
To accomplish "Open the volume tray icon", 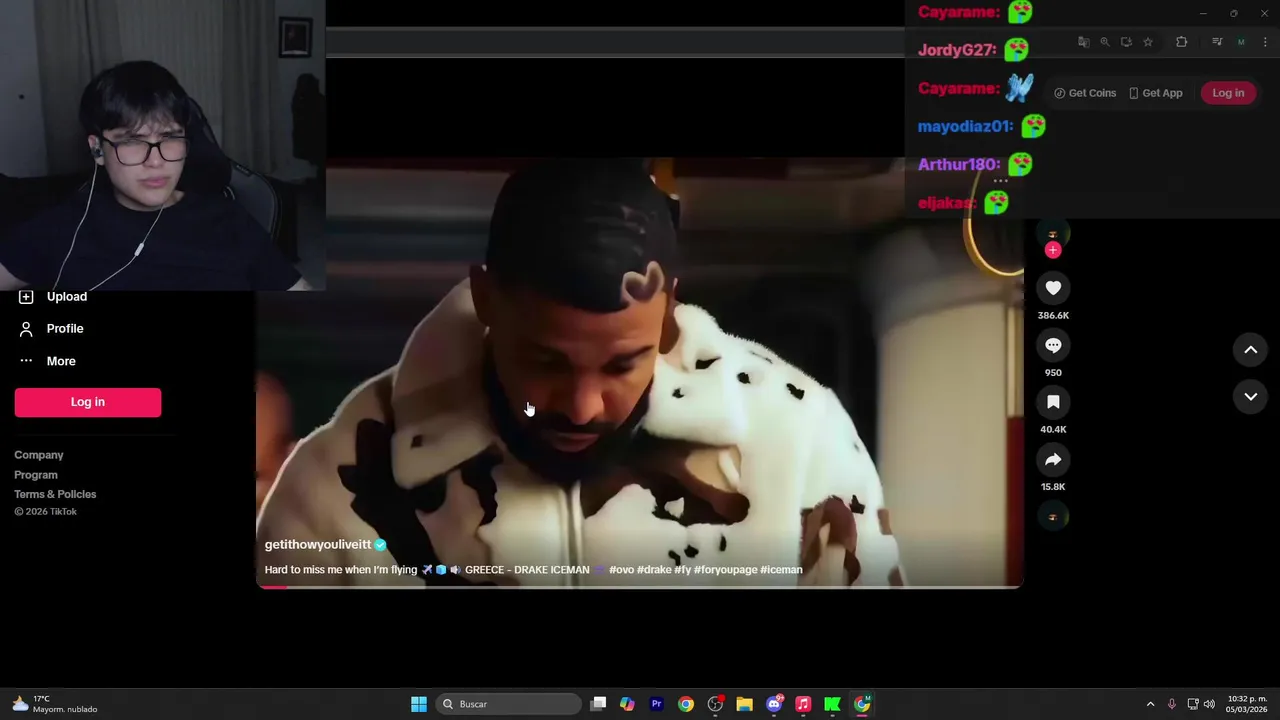I will (1209, 704).
